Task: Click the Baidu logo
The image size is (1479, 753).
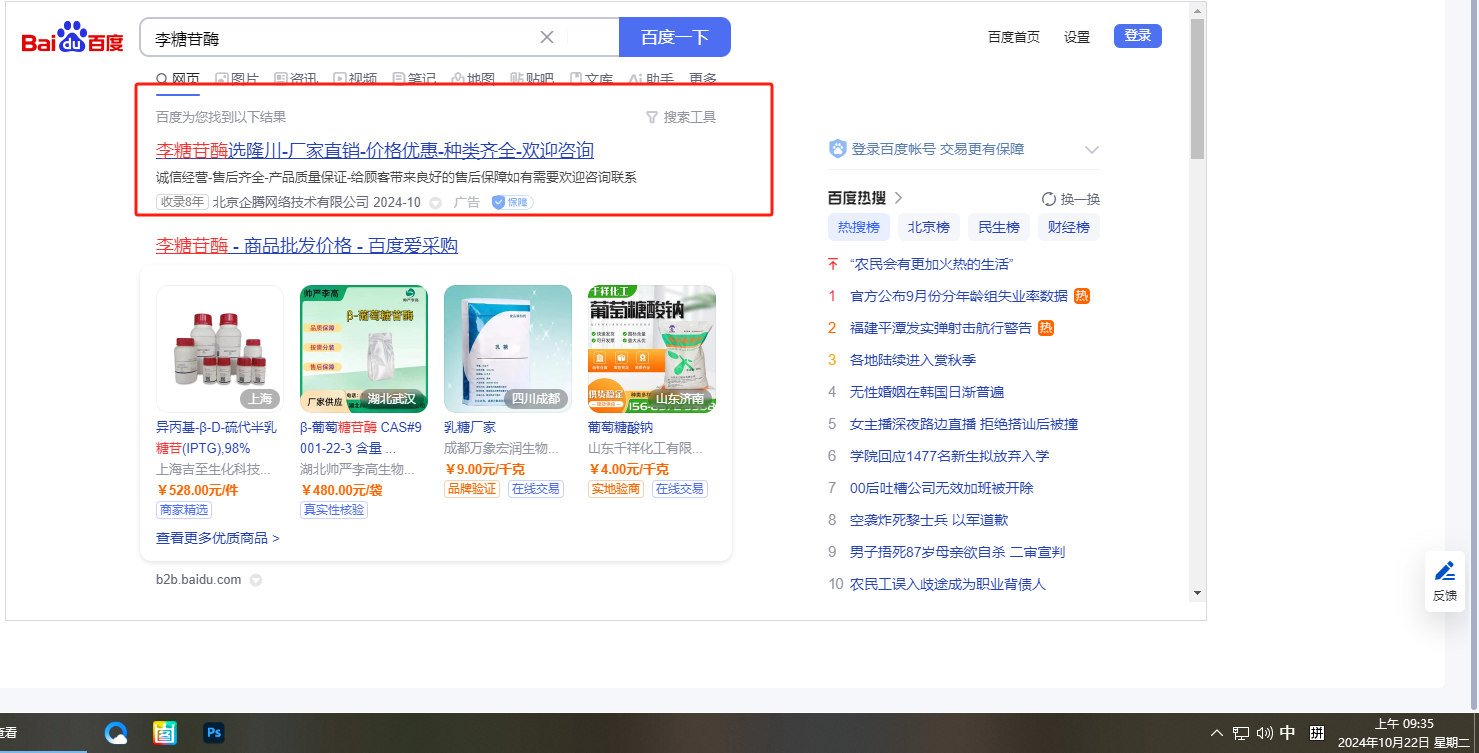Action: 72,39
